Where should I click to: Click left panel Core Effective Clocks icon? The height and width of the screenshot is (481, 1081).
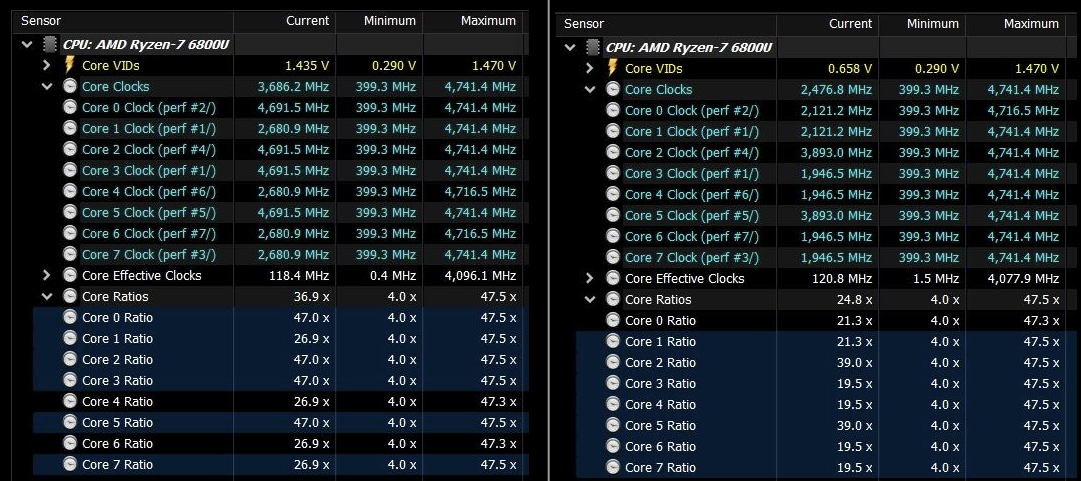(x=70, y=276)
